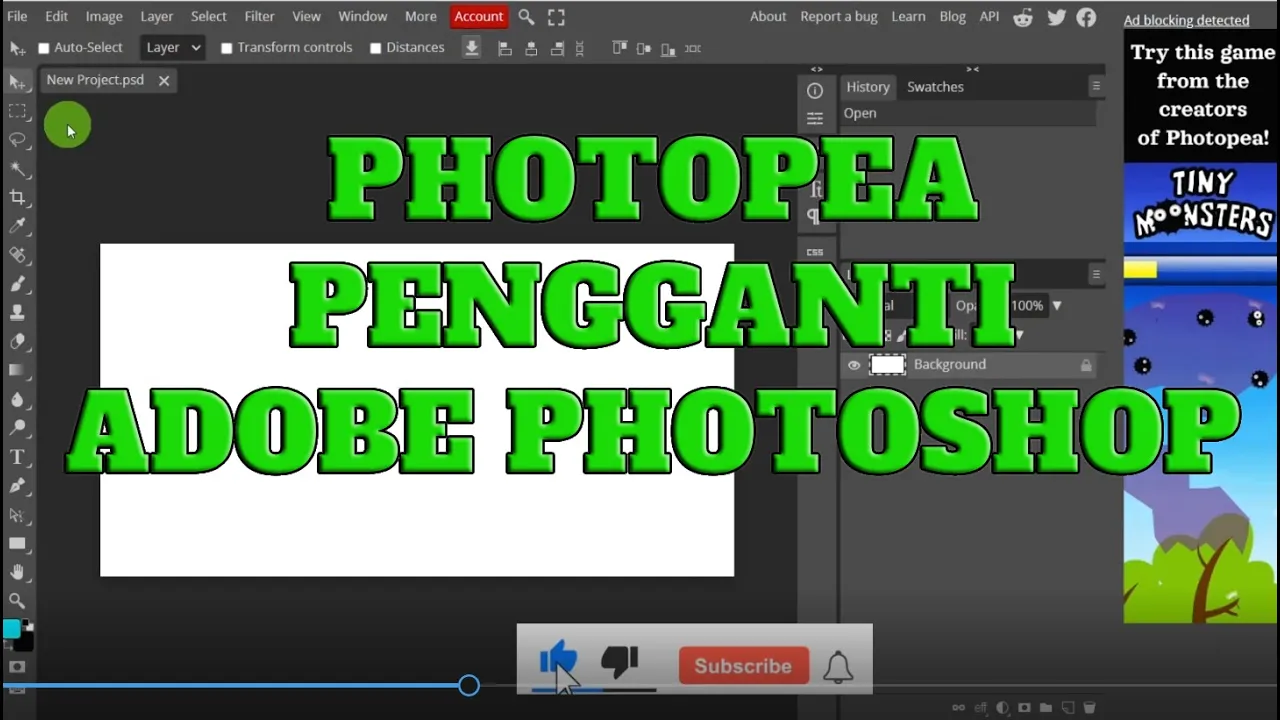Select the Rectangle Select tool
The height and width of the screenshot is (720, 1280).
[17, 111]
